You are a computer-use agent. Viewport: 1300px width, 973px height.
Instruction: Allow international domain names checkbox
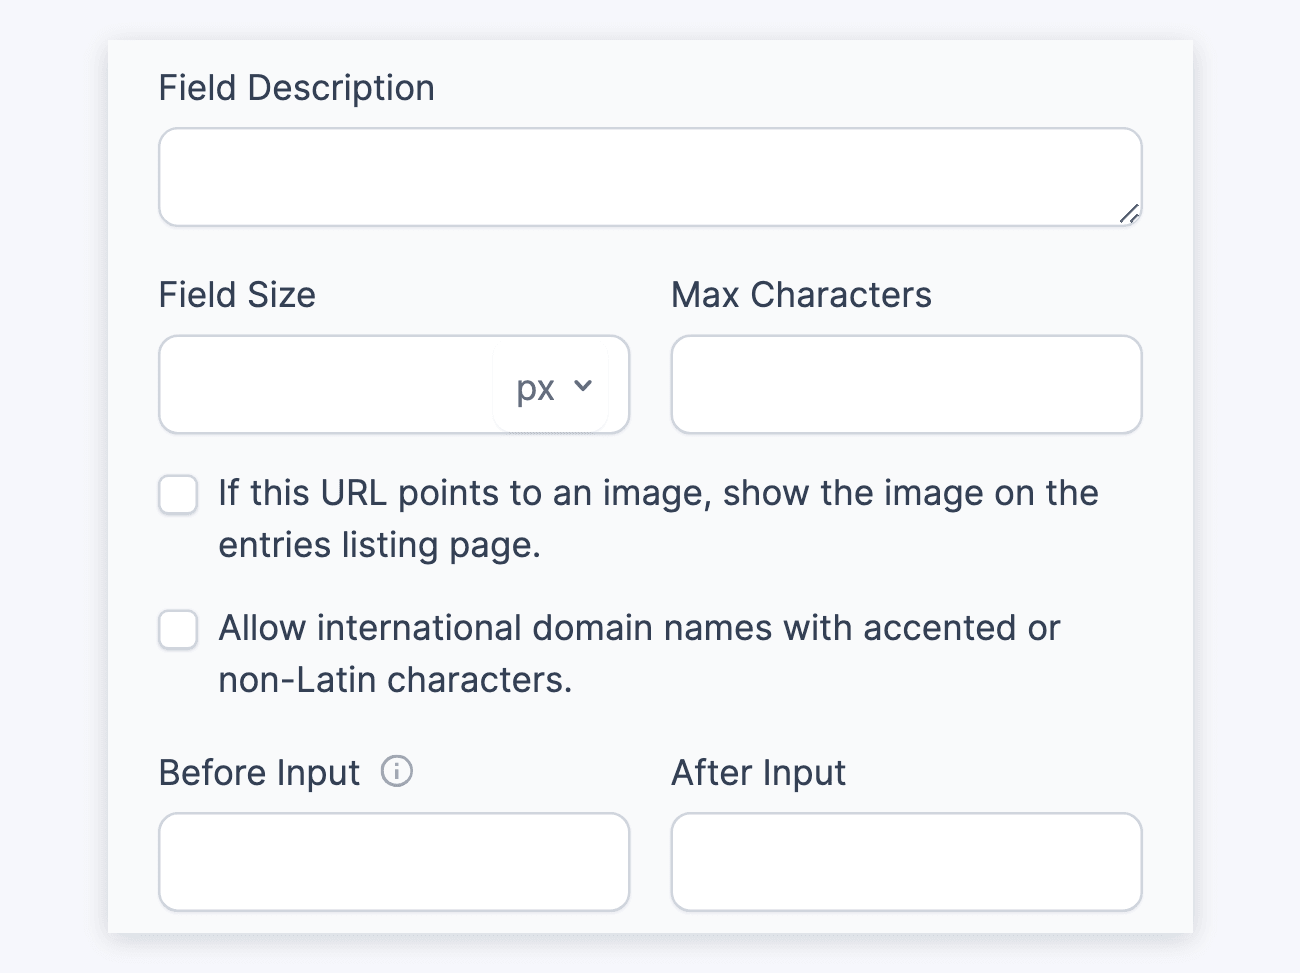click(x=178, y=630)
